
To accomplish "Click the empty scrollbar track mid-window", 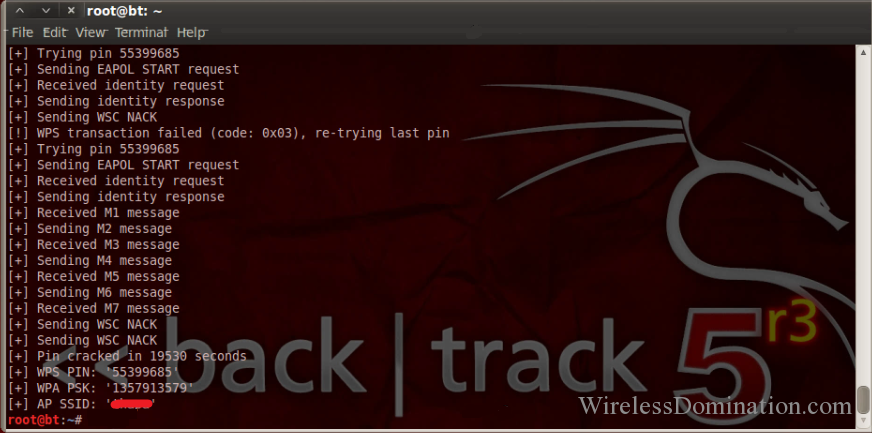I will point(863,222).
